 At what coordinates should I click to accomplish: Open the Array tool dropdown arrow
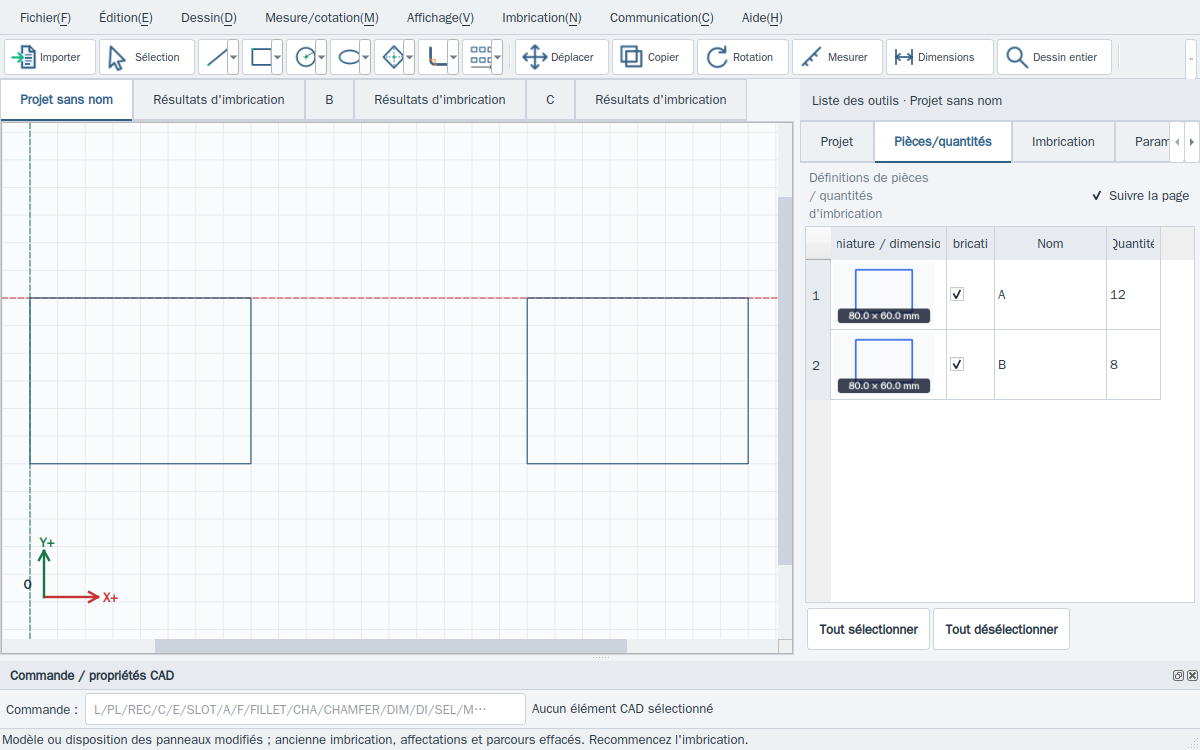497,57
